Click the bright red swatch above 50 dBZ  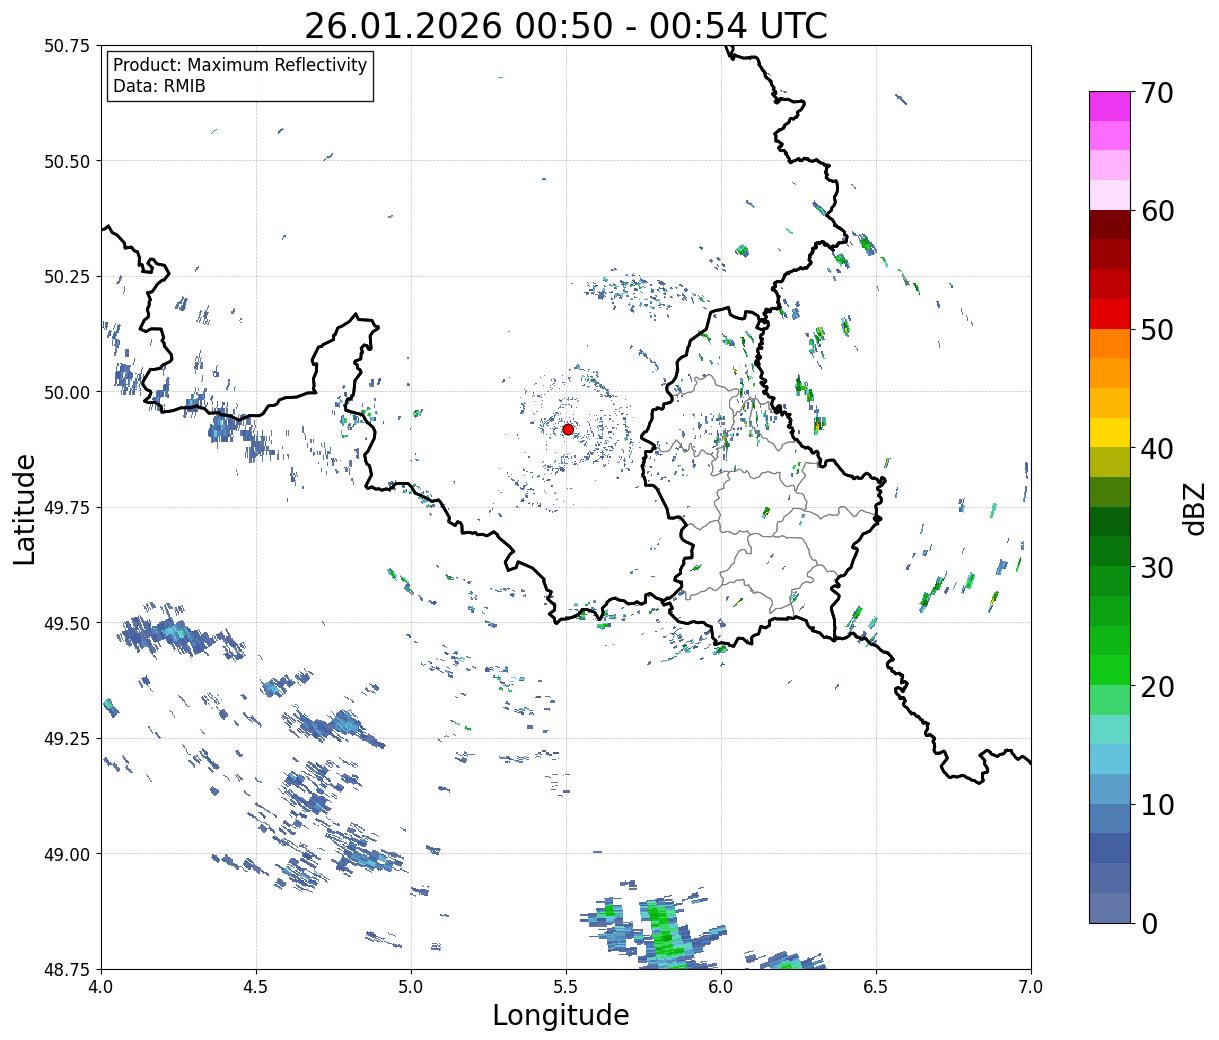coord(1110,314)
